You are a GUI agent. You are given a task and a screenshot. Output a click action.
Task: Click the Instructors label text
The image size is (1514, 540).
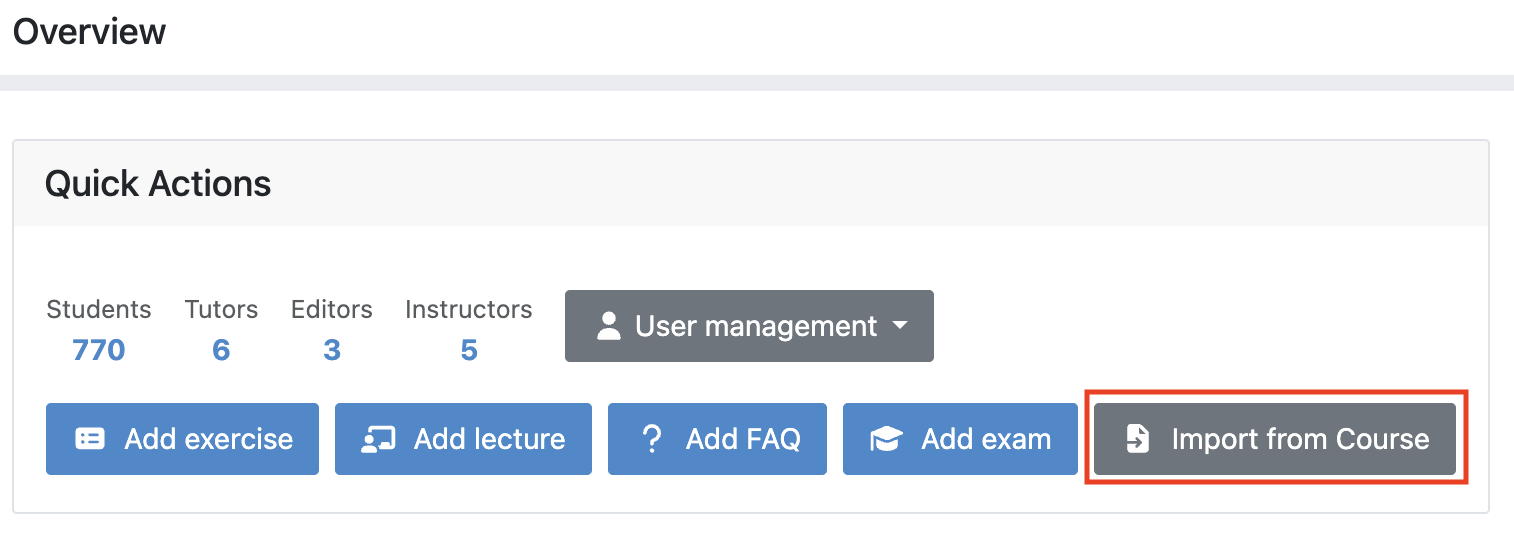469,310
